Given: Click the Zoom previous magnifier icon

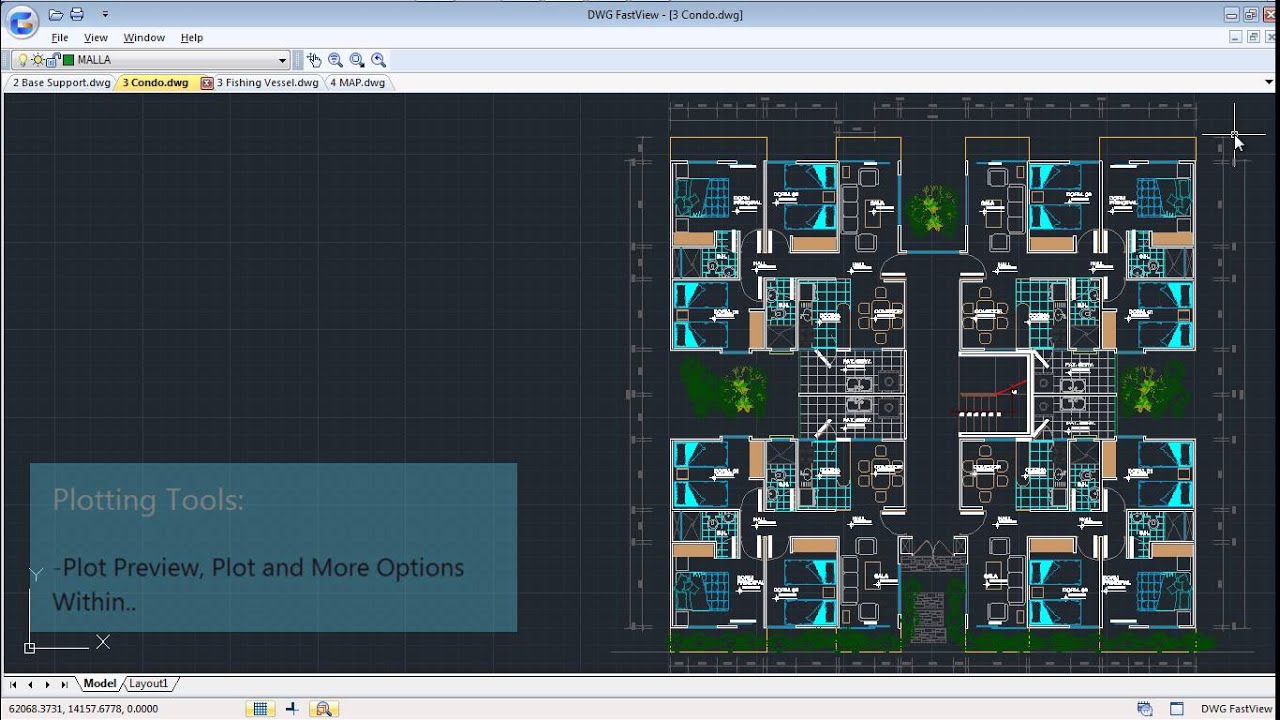Looking at the screenshot, I should tap(379, 60).
